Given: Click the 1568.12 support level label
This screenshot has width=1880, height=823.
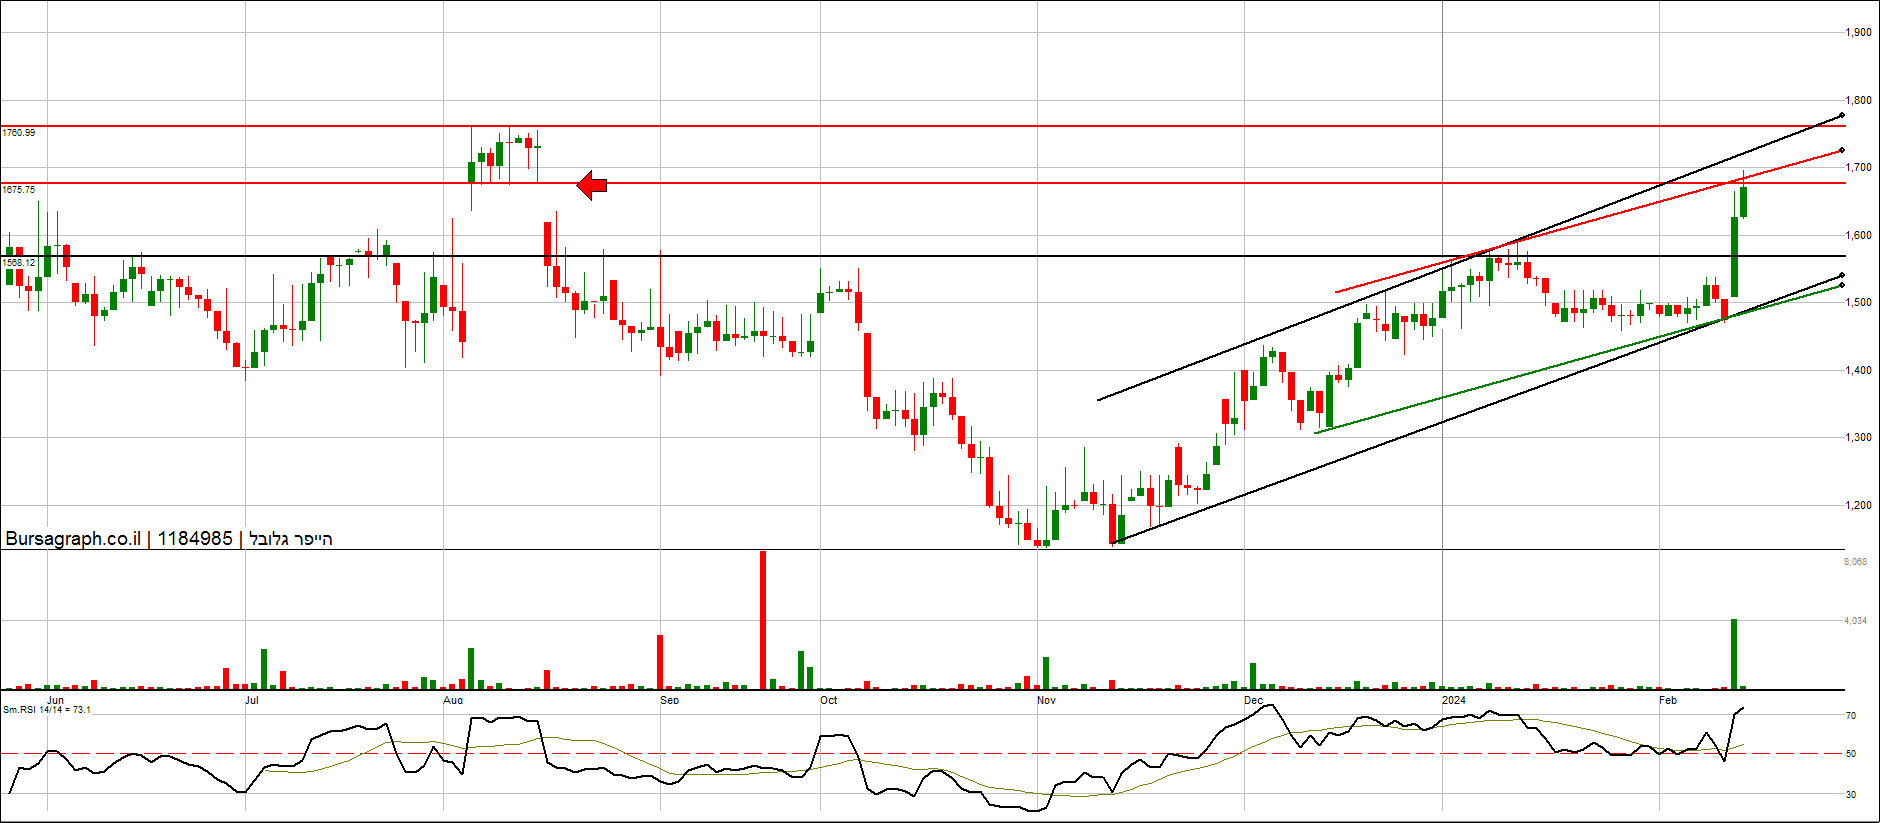Looking at the screenshot, I should (x=19, y=263).
